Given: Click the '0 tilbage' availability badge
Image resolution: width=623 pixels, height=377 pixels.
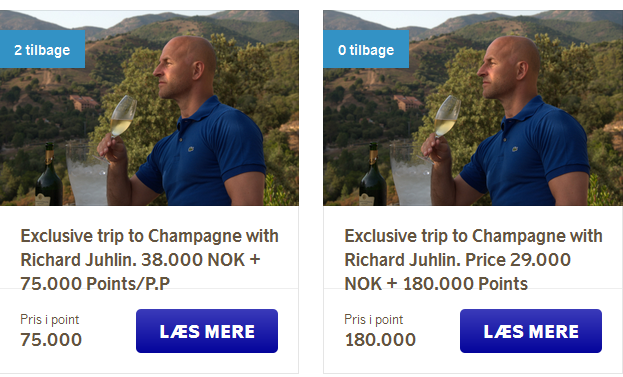Looking at the screenshot, I should point(366,49).
